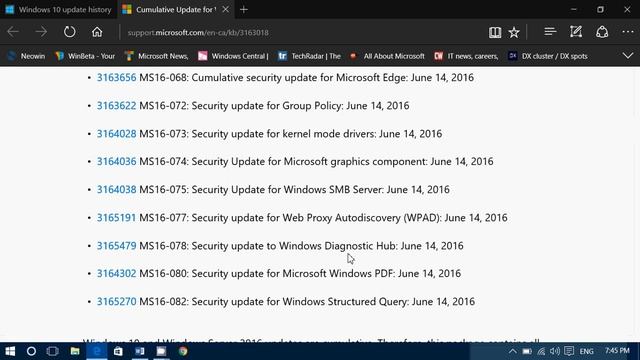Open the Windows Start menu

[10, 351]
